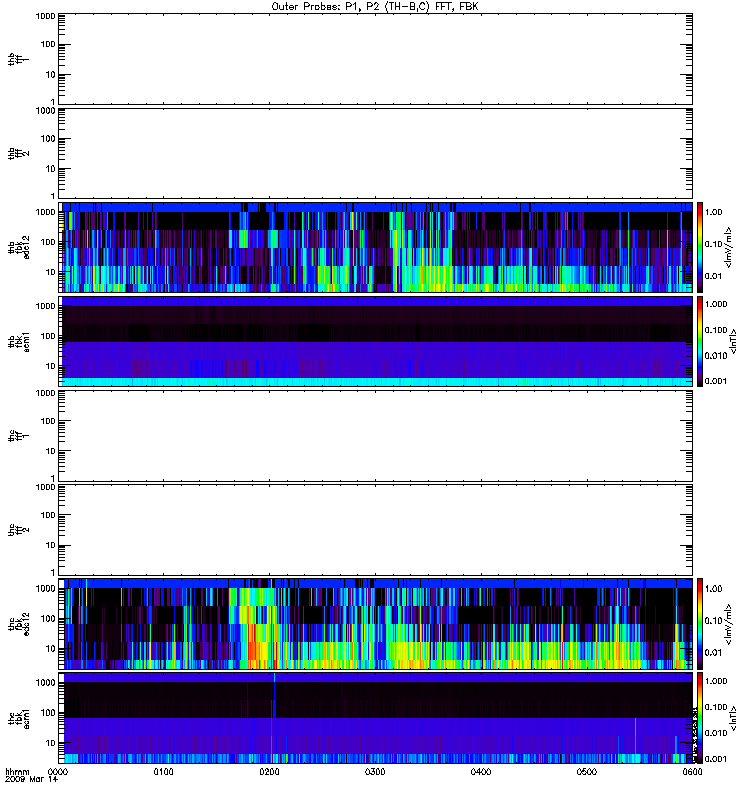Viewport: 750px width, 800px height.
Task: Click the "thb fff 1" panel axis label
Action: tap(19, 59)
